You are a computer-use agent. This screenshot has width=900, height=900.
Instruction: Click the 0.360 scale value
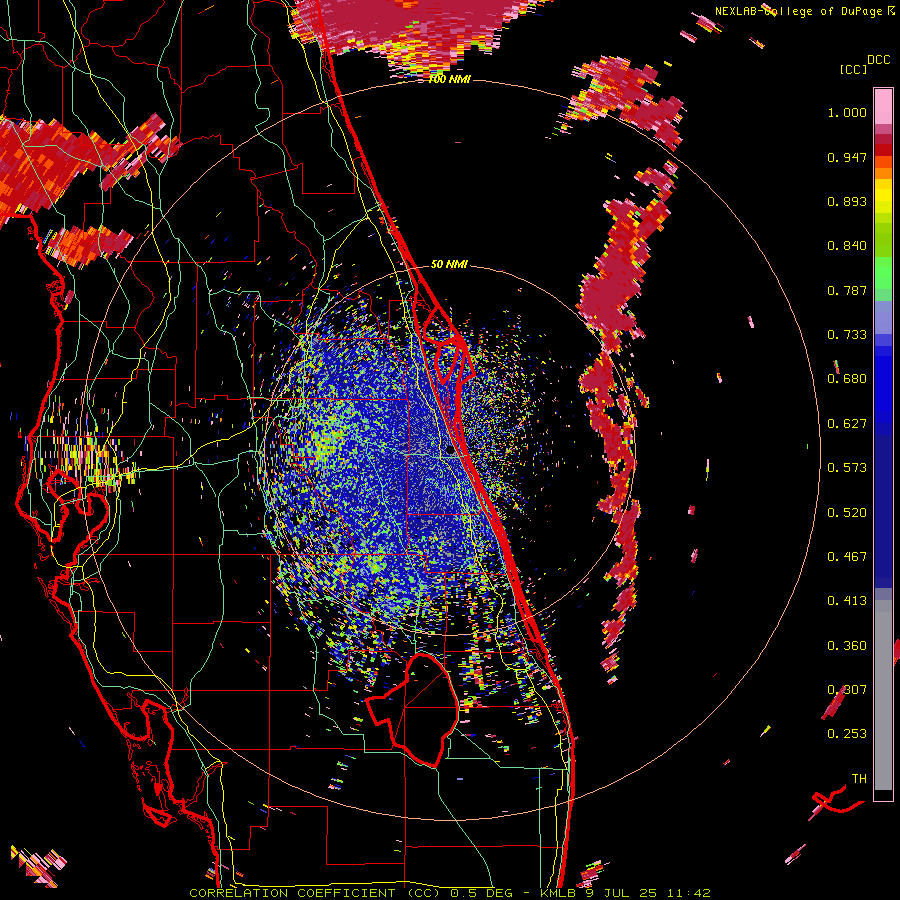[x=847, y=646]
